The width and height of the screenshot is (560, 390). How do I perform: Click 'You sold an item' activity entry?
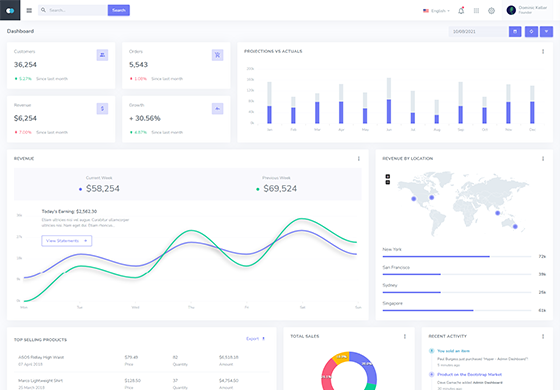[x=453, y=351]
